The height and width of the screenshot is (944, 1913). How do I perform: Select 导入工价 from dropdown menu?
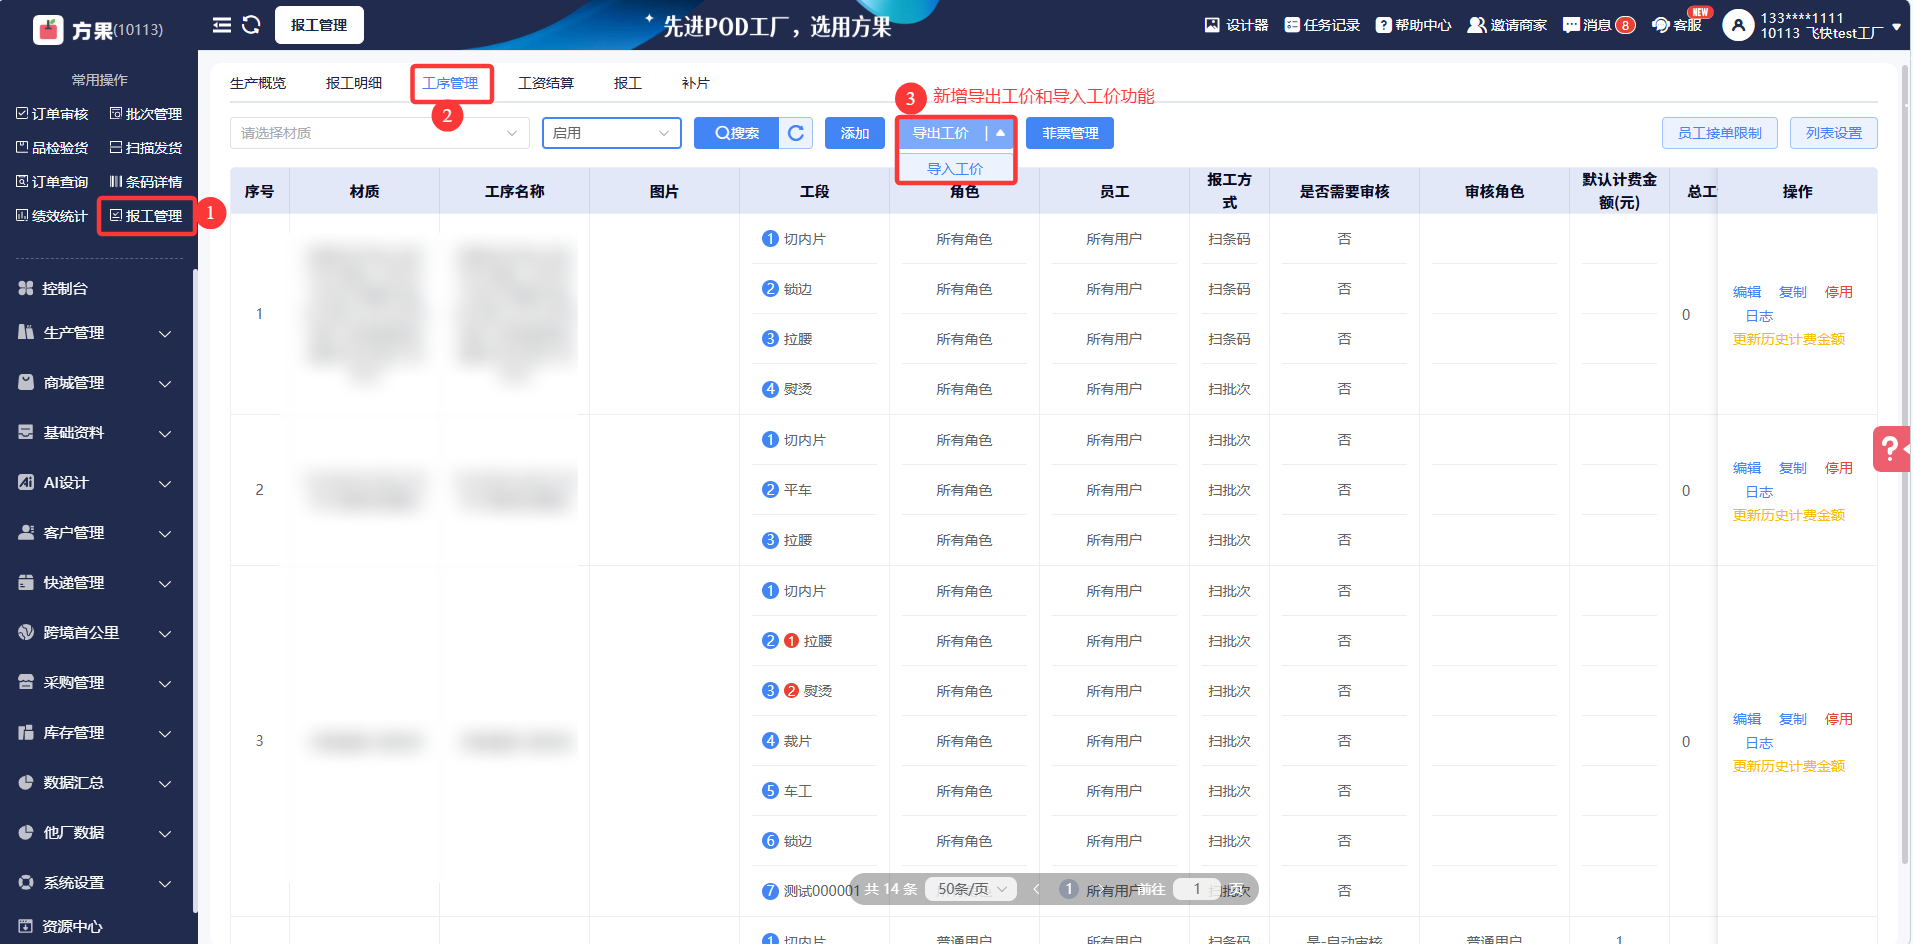955,169
